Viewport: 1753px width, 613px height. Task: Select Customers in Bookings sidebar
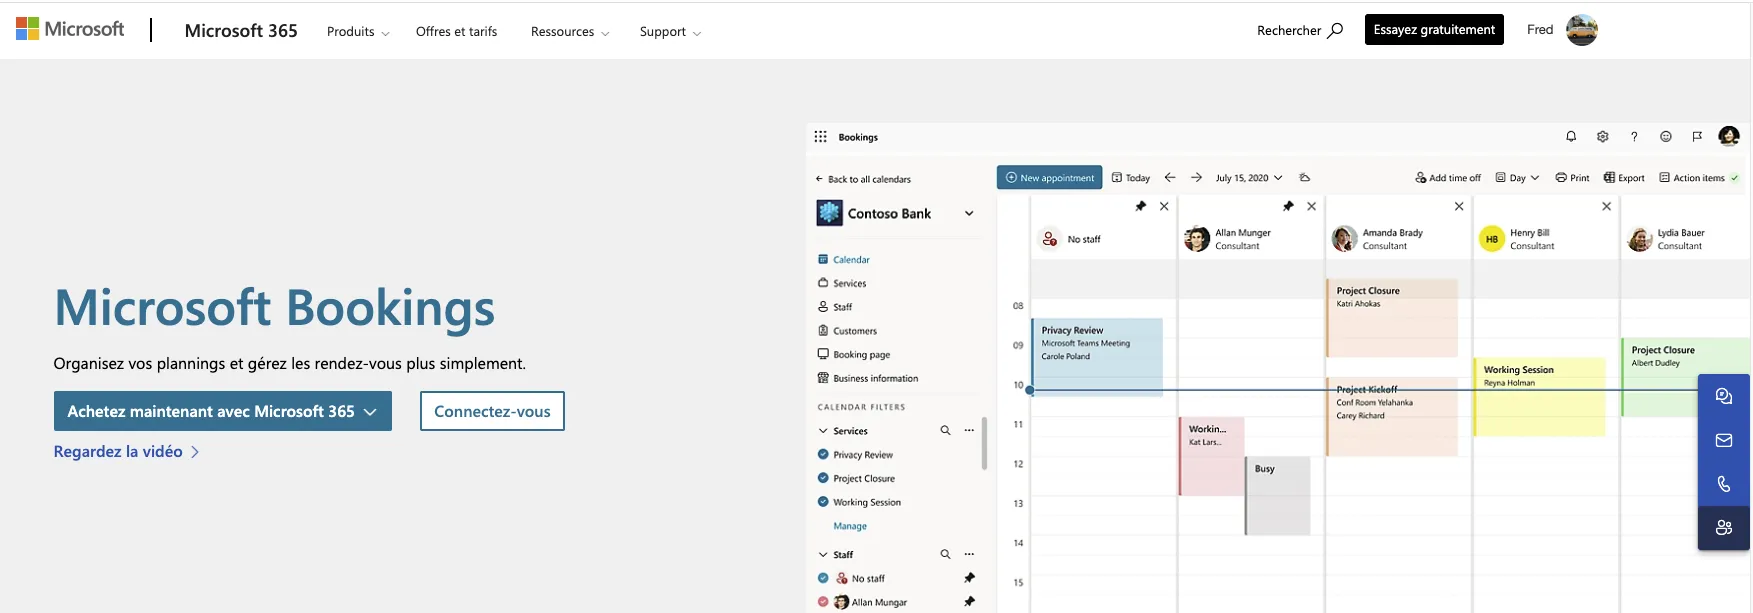point(847,331)
